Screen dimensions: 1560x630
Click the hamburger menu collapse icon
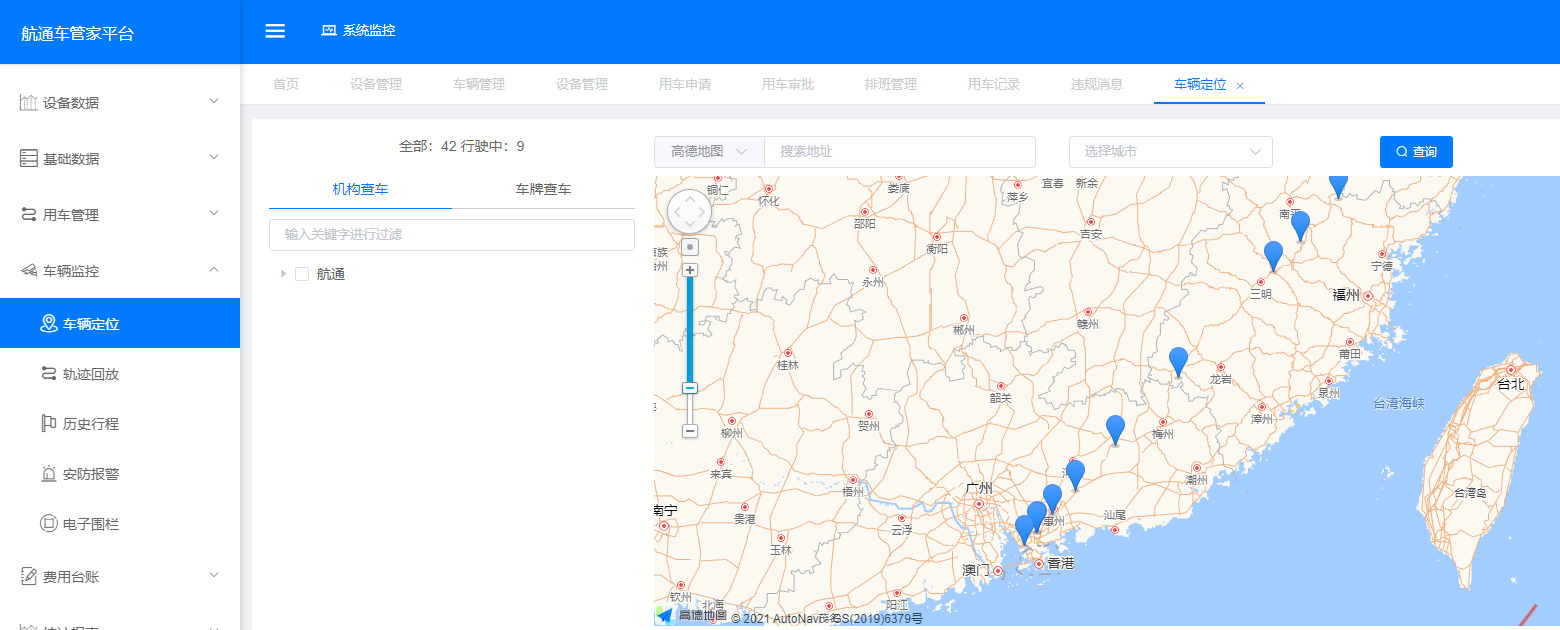(275, 31)
